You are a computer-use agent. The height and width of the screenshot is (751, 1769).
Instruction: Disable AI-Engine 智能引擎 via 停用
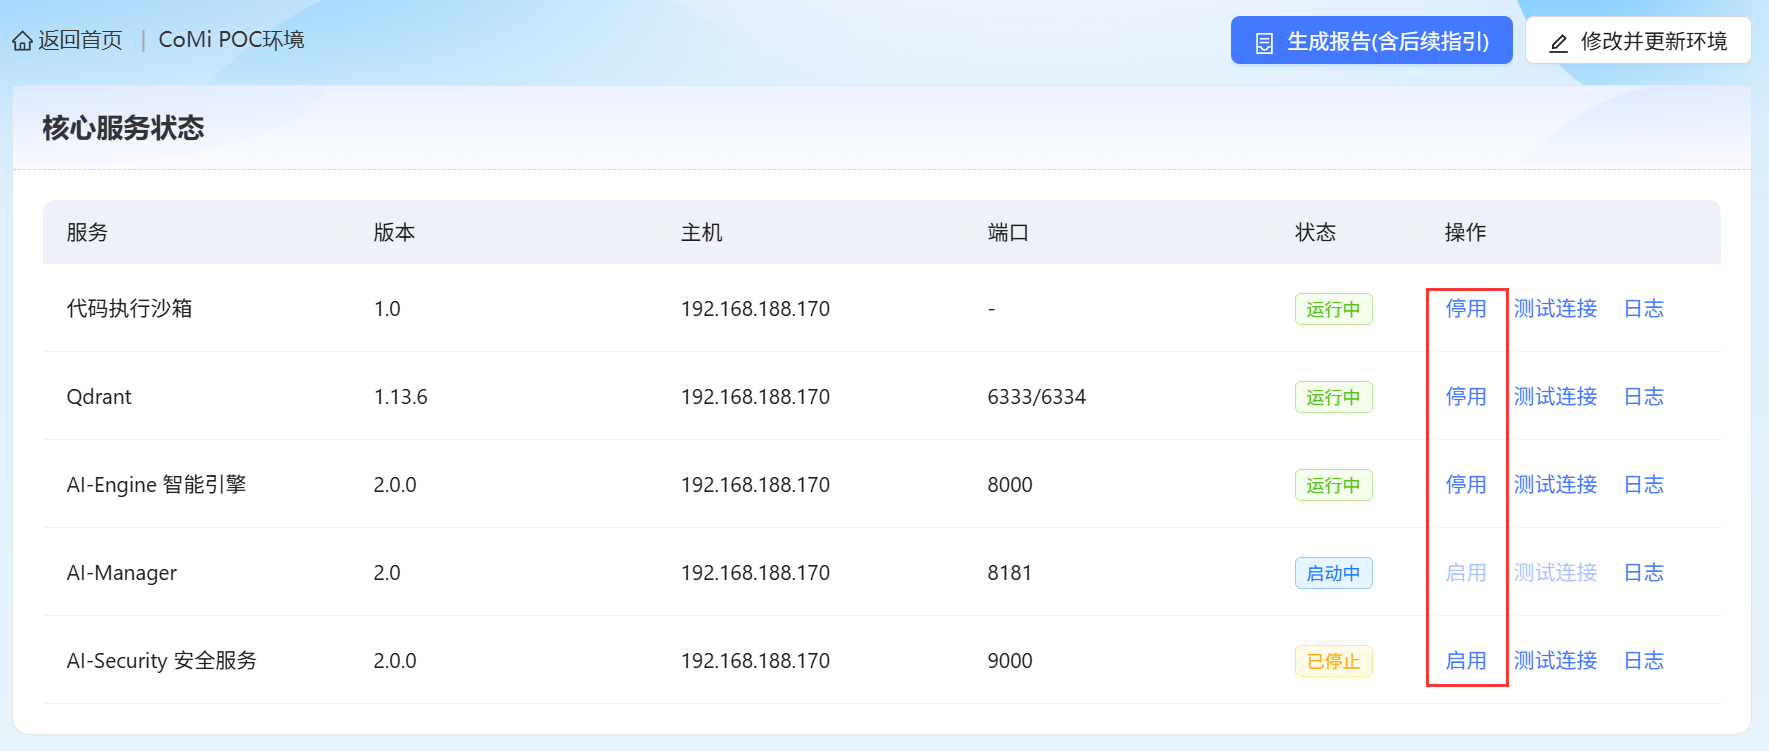point(1466,484)
